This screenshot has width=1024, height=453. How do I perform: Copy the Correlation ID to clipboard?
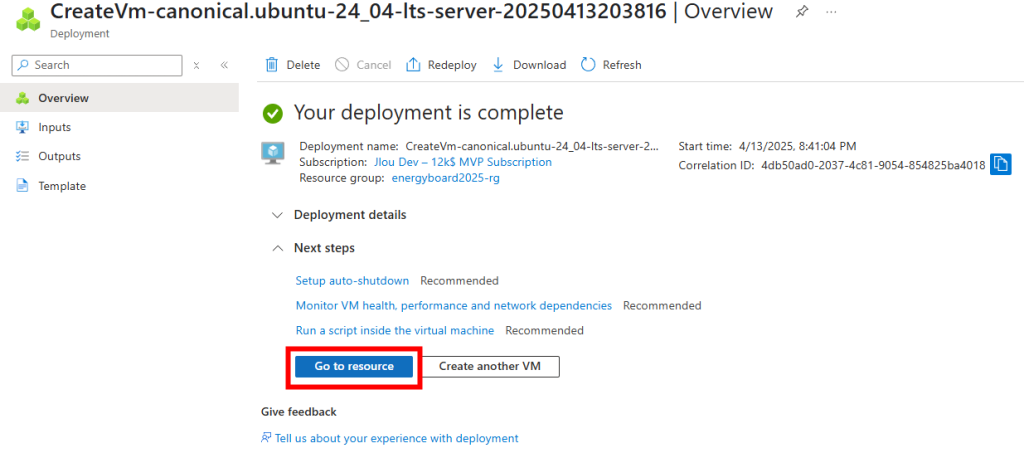click(1000, 164)
